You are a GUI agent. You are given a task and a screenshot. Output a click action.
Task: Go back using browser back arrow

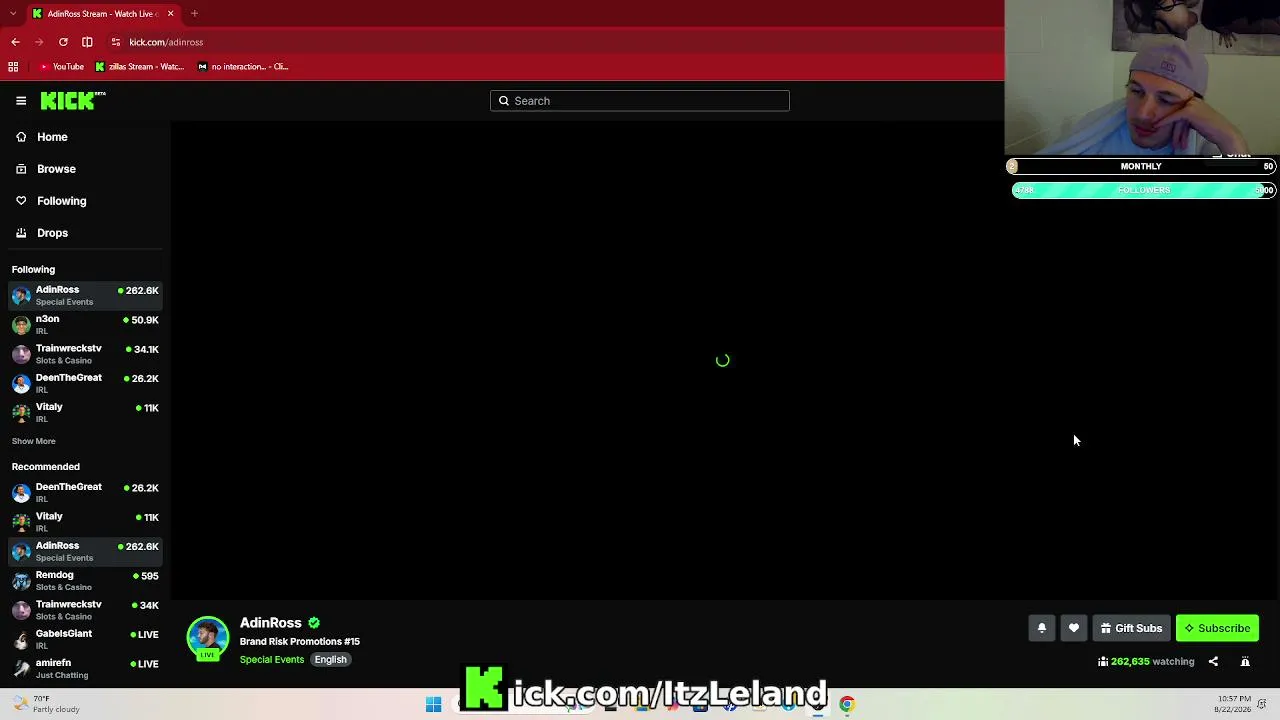point(15,42)
